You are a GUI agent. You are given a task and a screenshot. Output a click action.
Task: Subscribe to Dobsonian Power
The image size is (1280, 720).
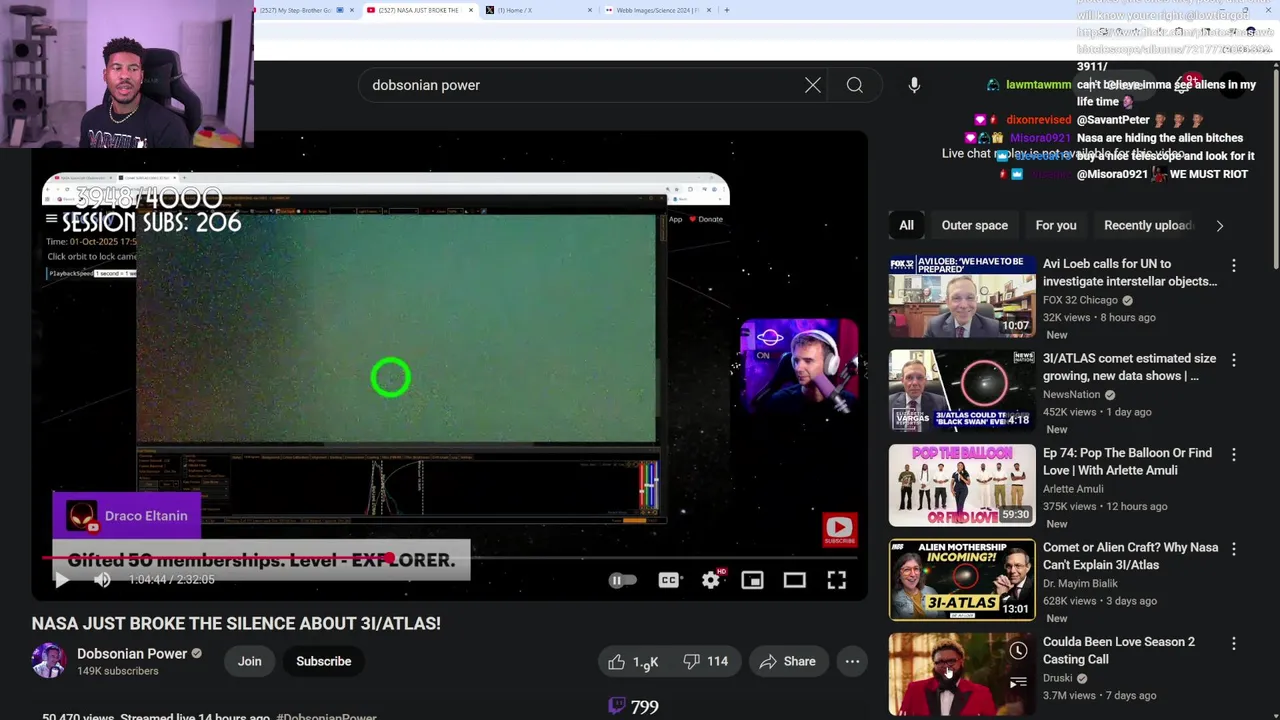[323, 661]
